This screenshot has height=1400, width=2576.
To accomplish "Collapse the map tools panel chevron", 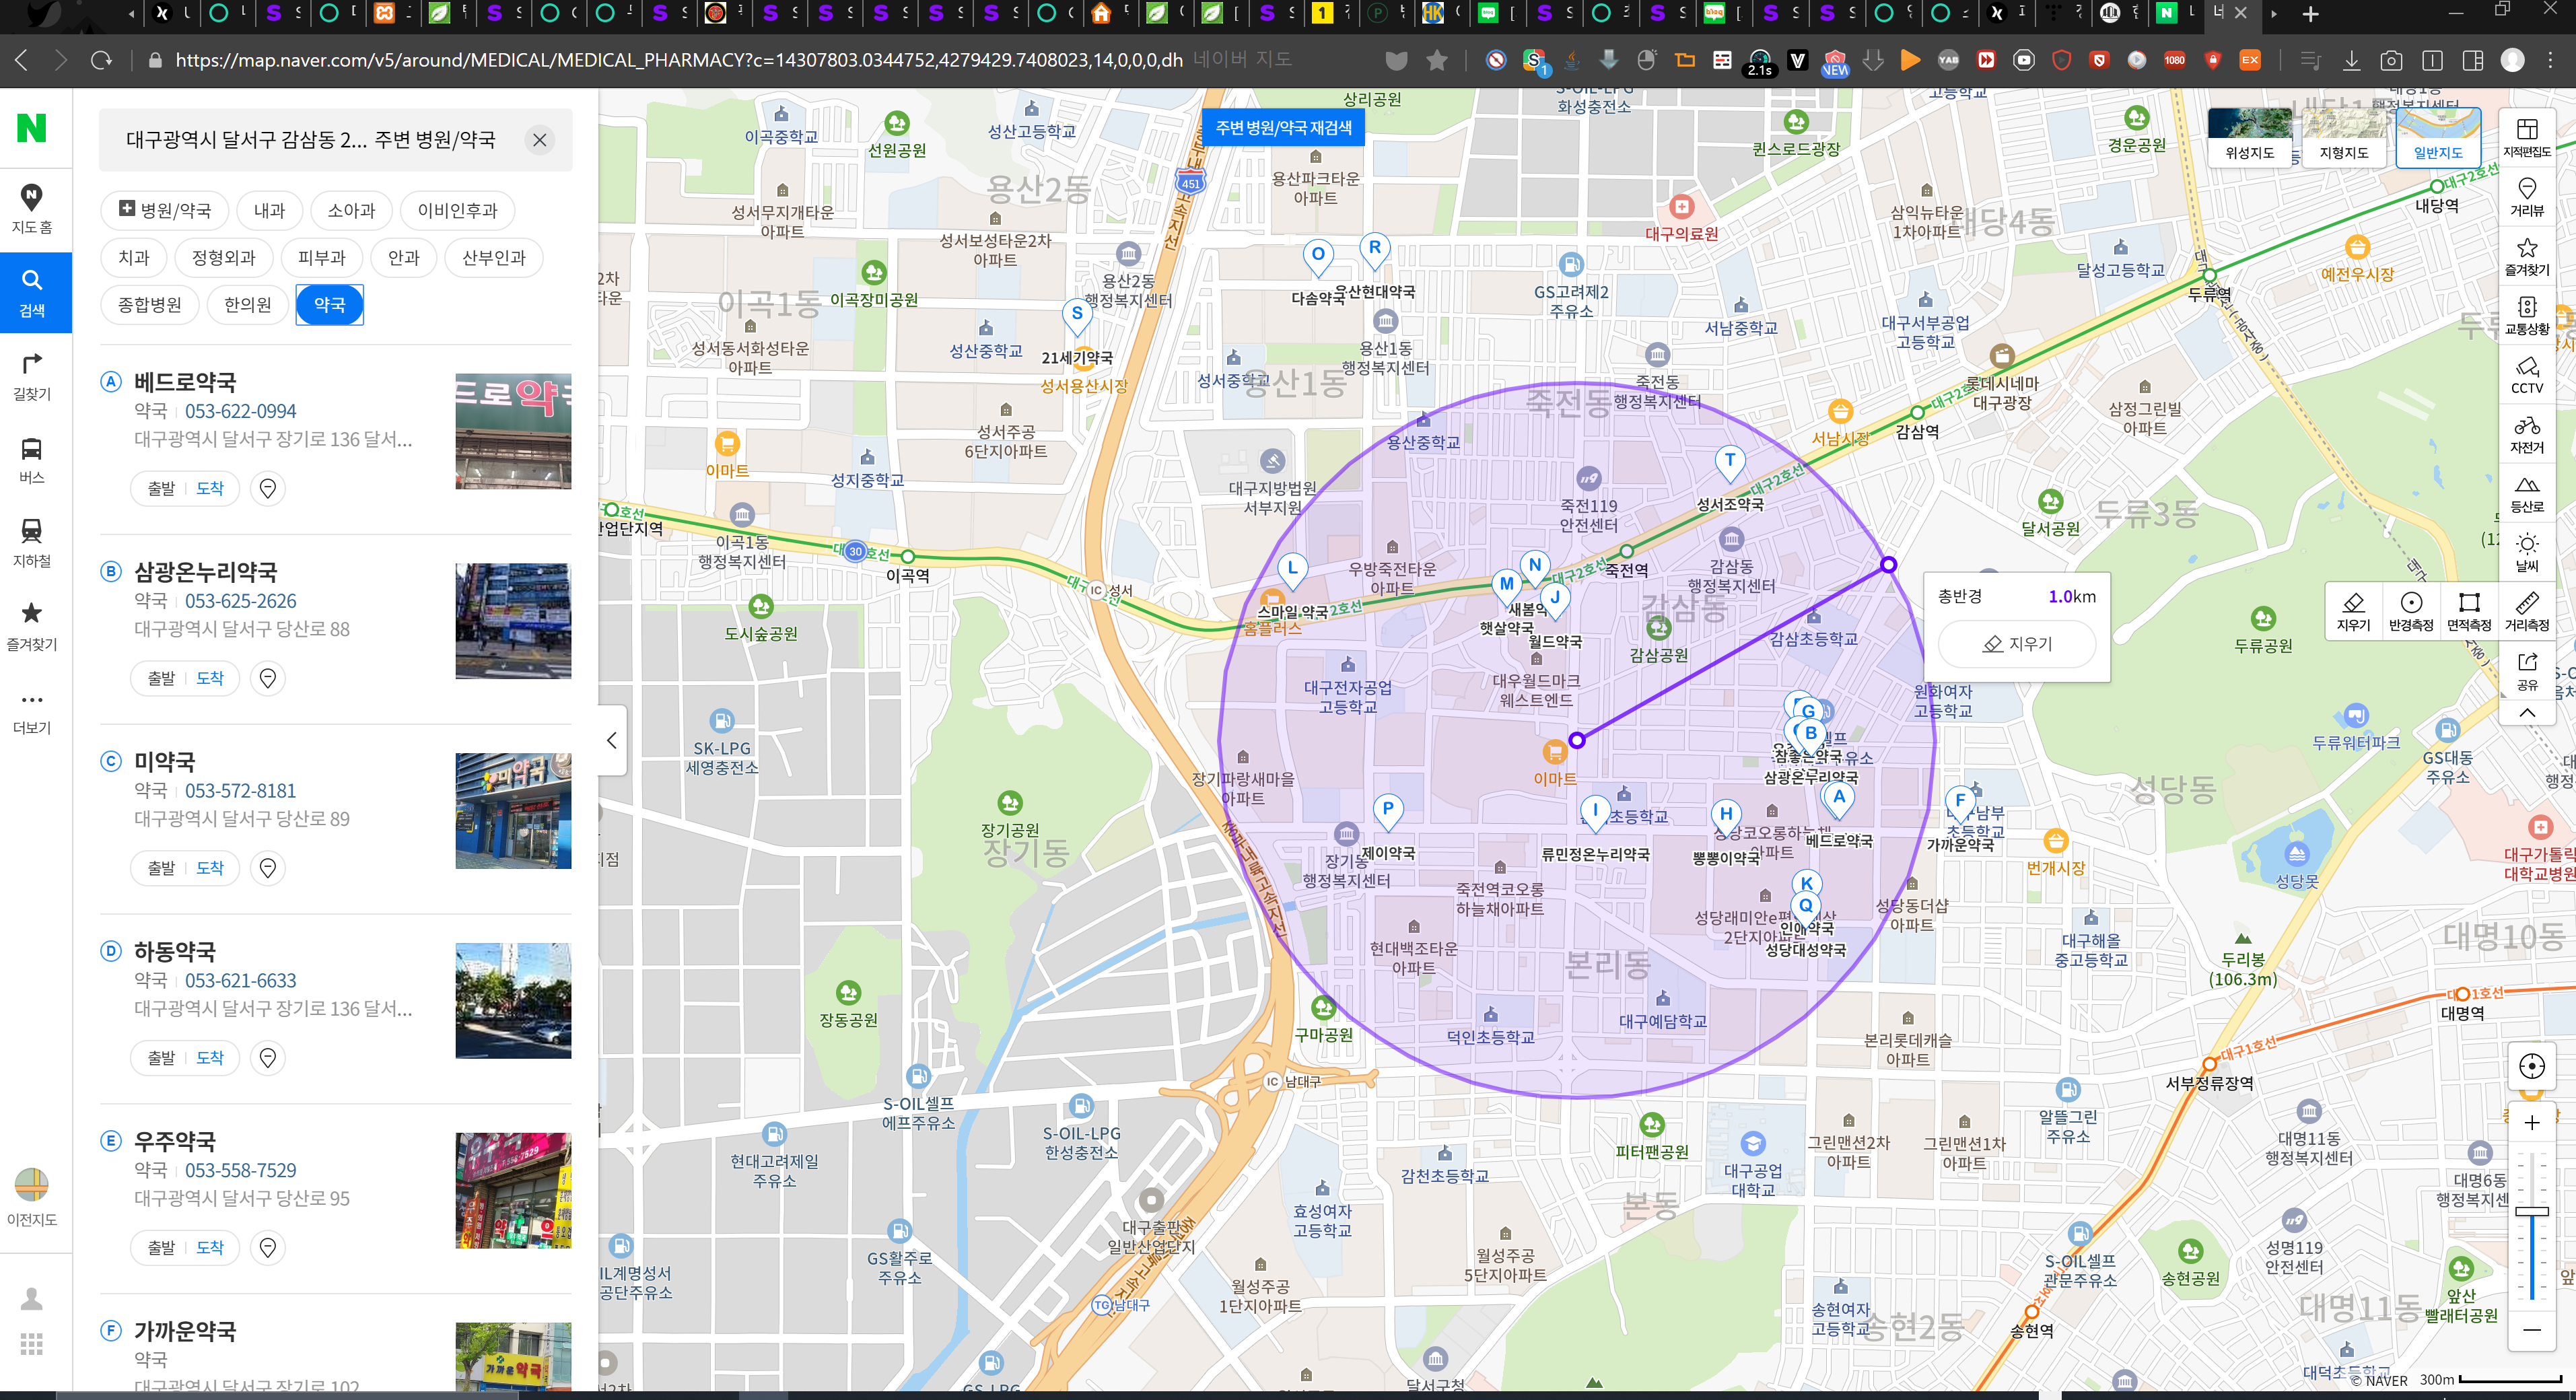I will pos(2527,713).
